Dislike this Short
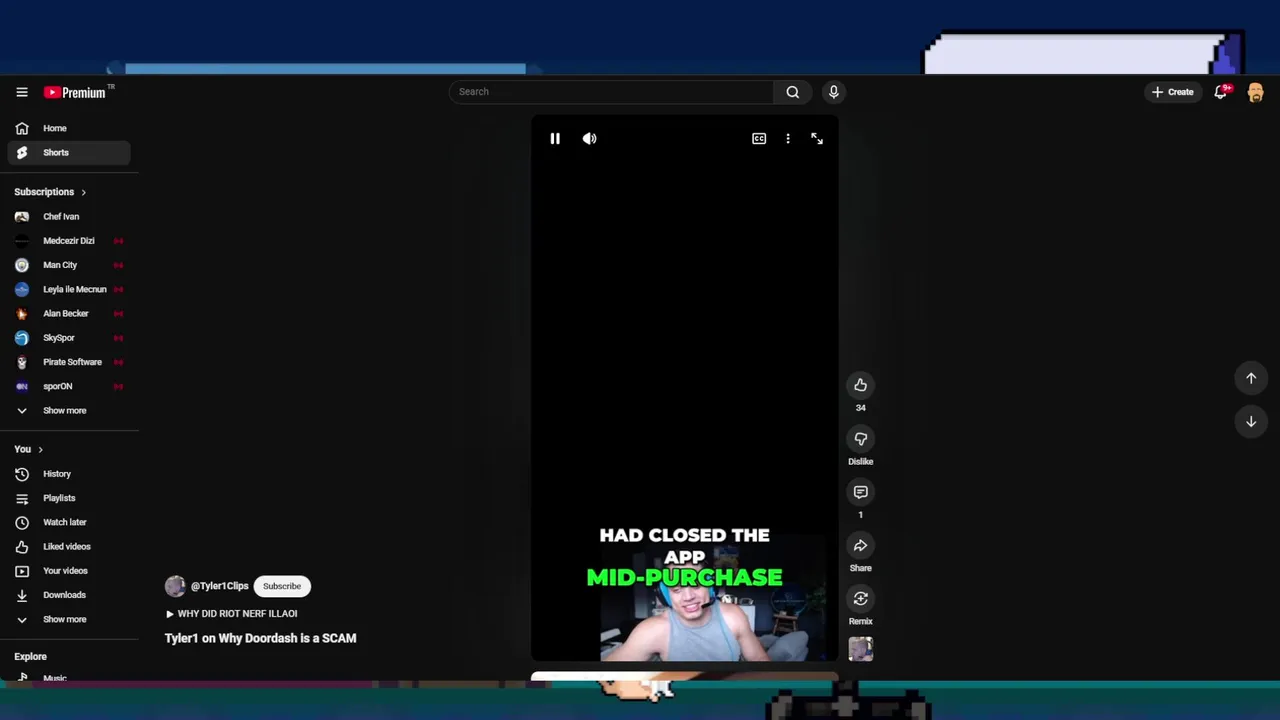Viewport: 1280px width, 720px height. tap(860, 439)
